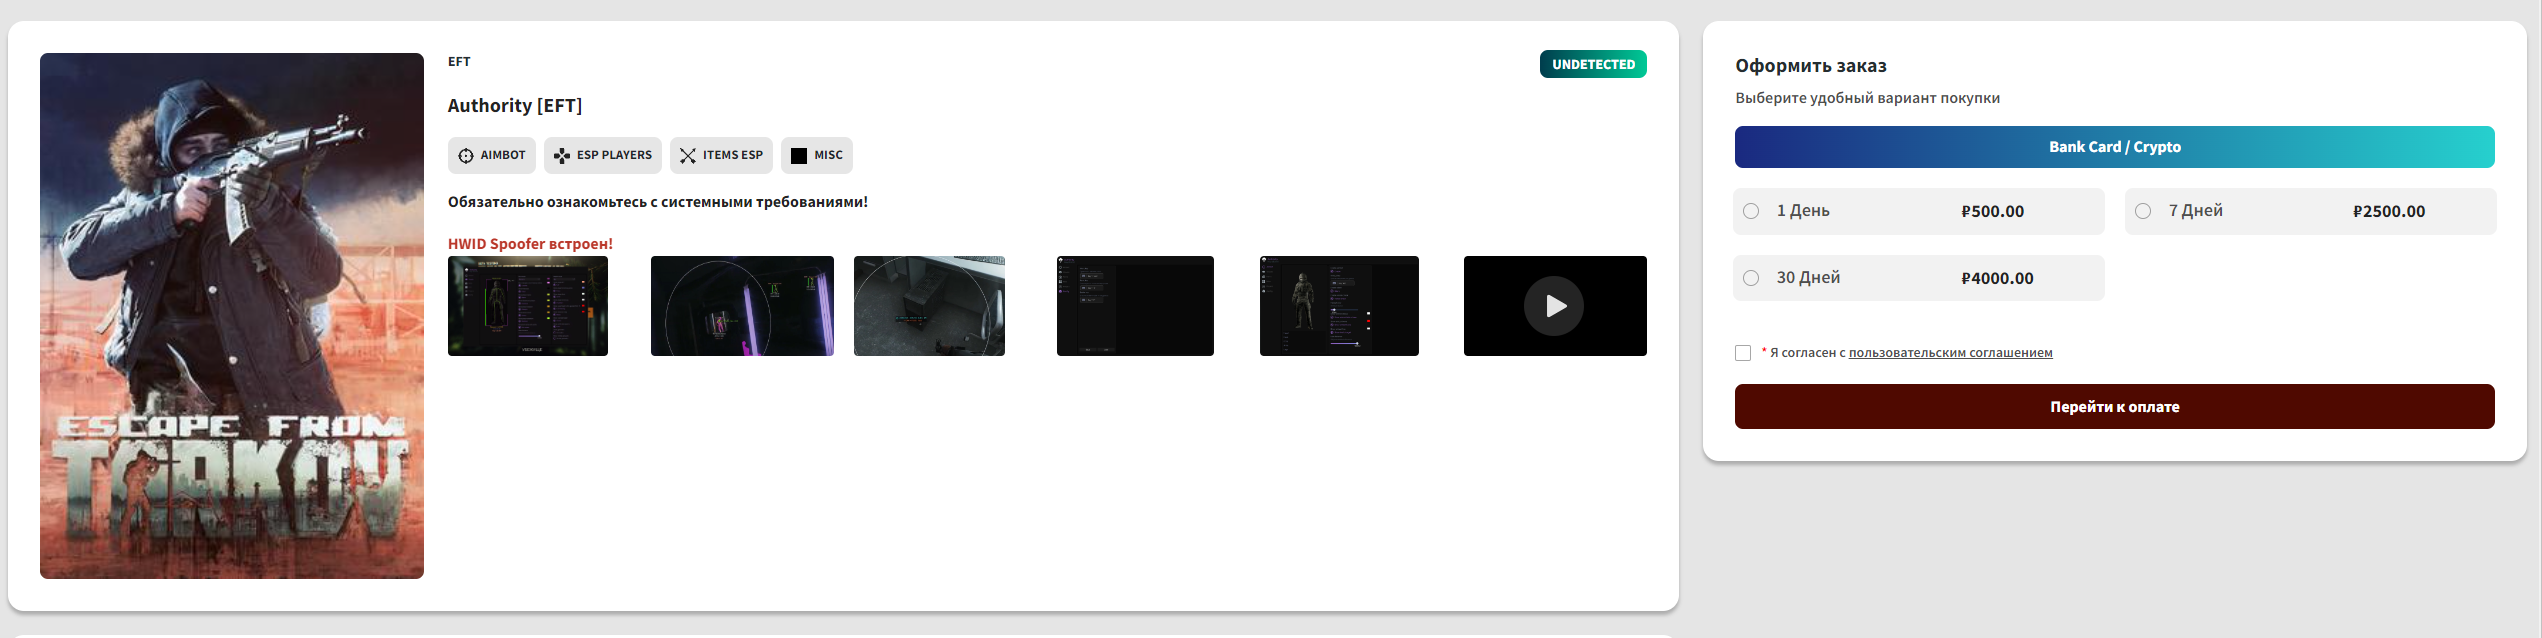Play the video preview thumbnail
This screenshot has height=638, width=2542.
(1555, 306)
